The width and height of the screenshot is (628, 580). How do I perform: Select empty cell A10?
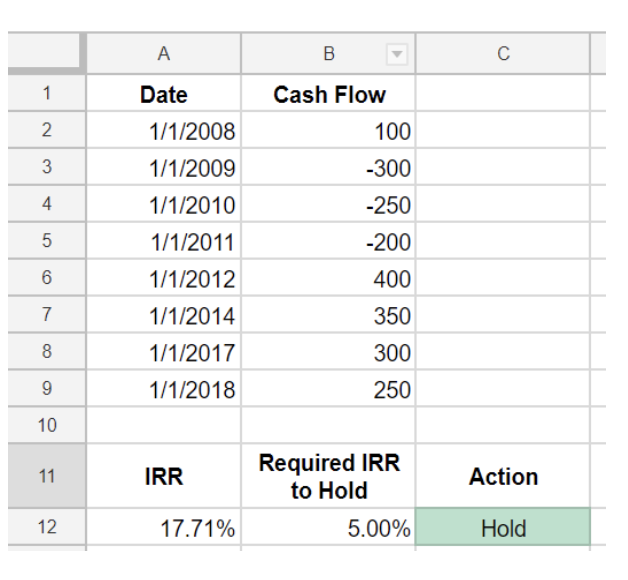(x=163, y=425)
